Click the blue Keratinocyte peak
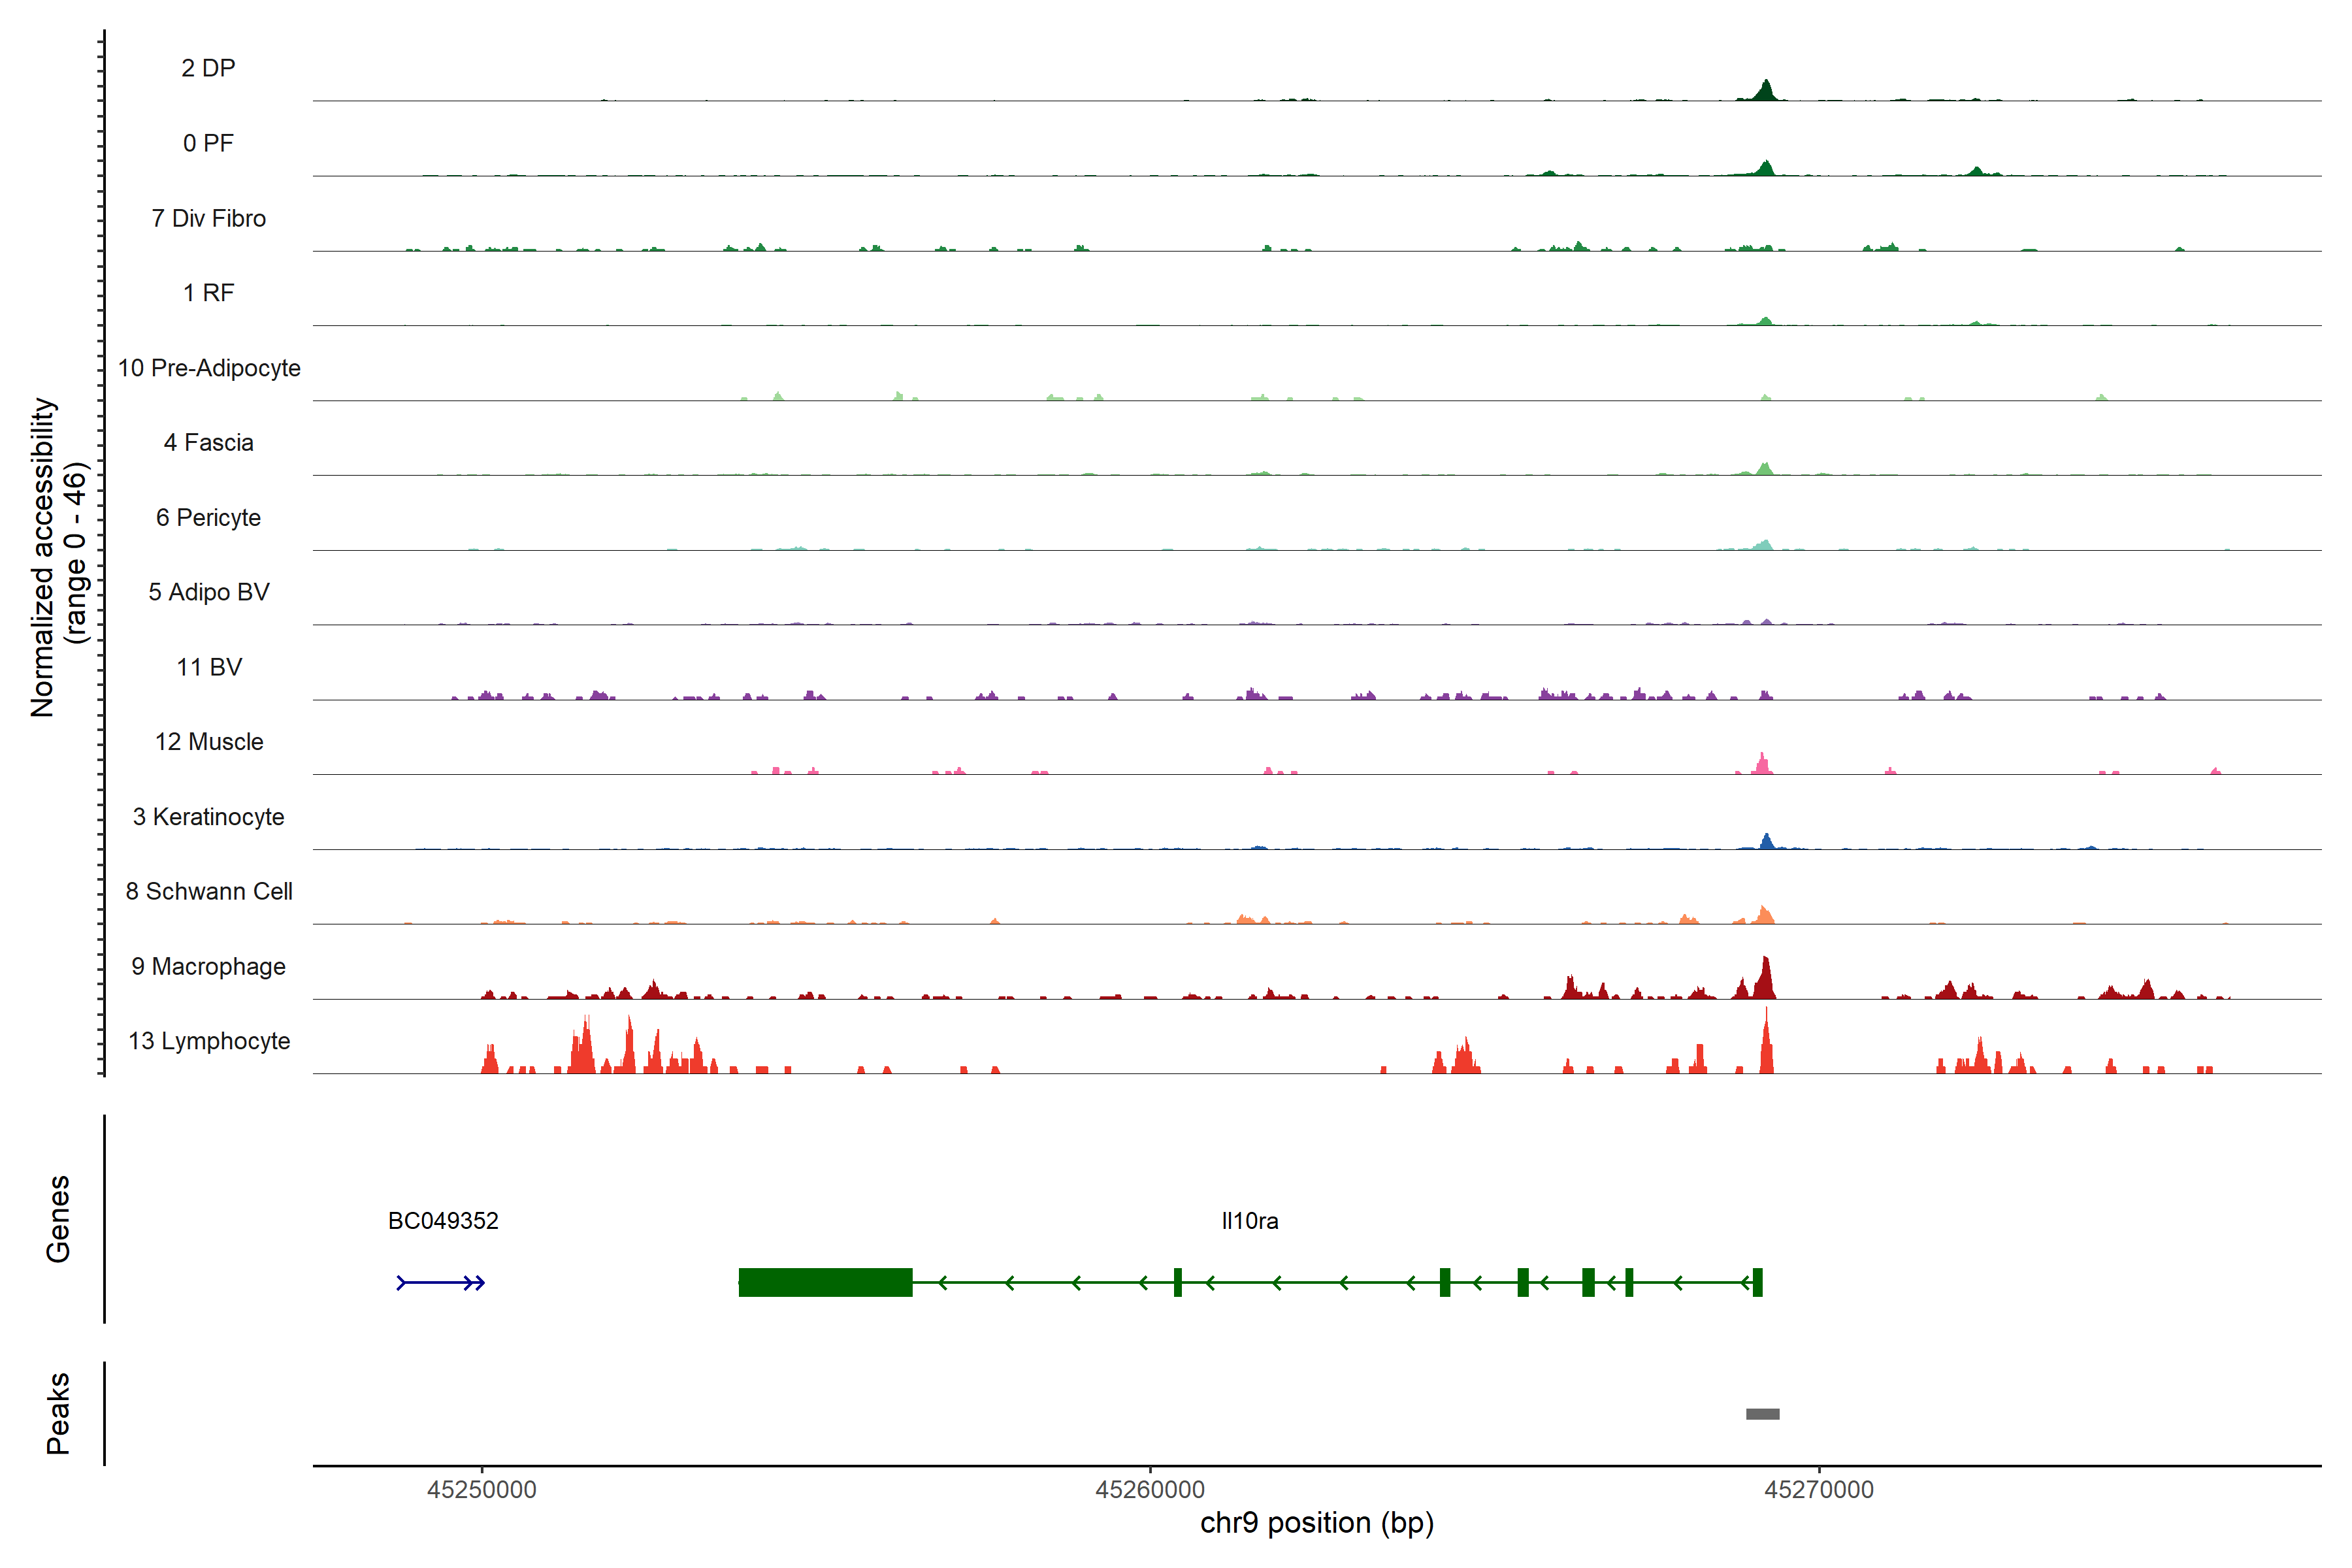The image size is (2352, 1568). pos(1766,842)
